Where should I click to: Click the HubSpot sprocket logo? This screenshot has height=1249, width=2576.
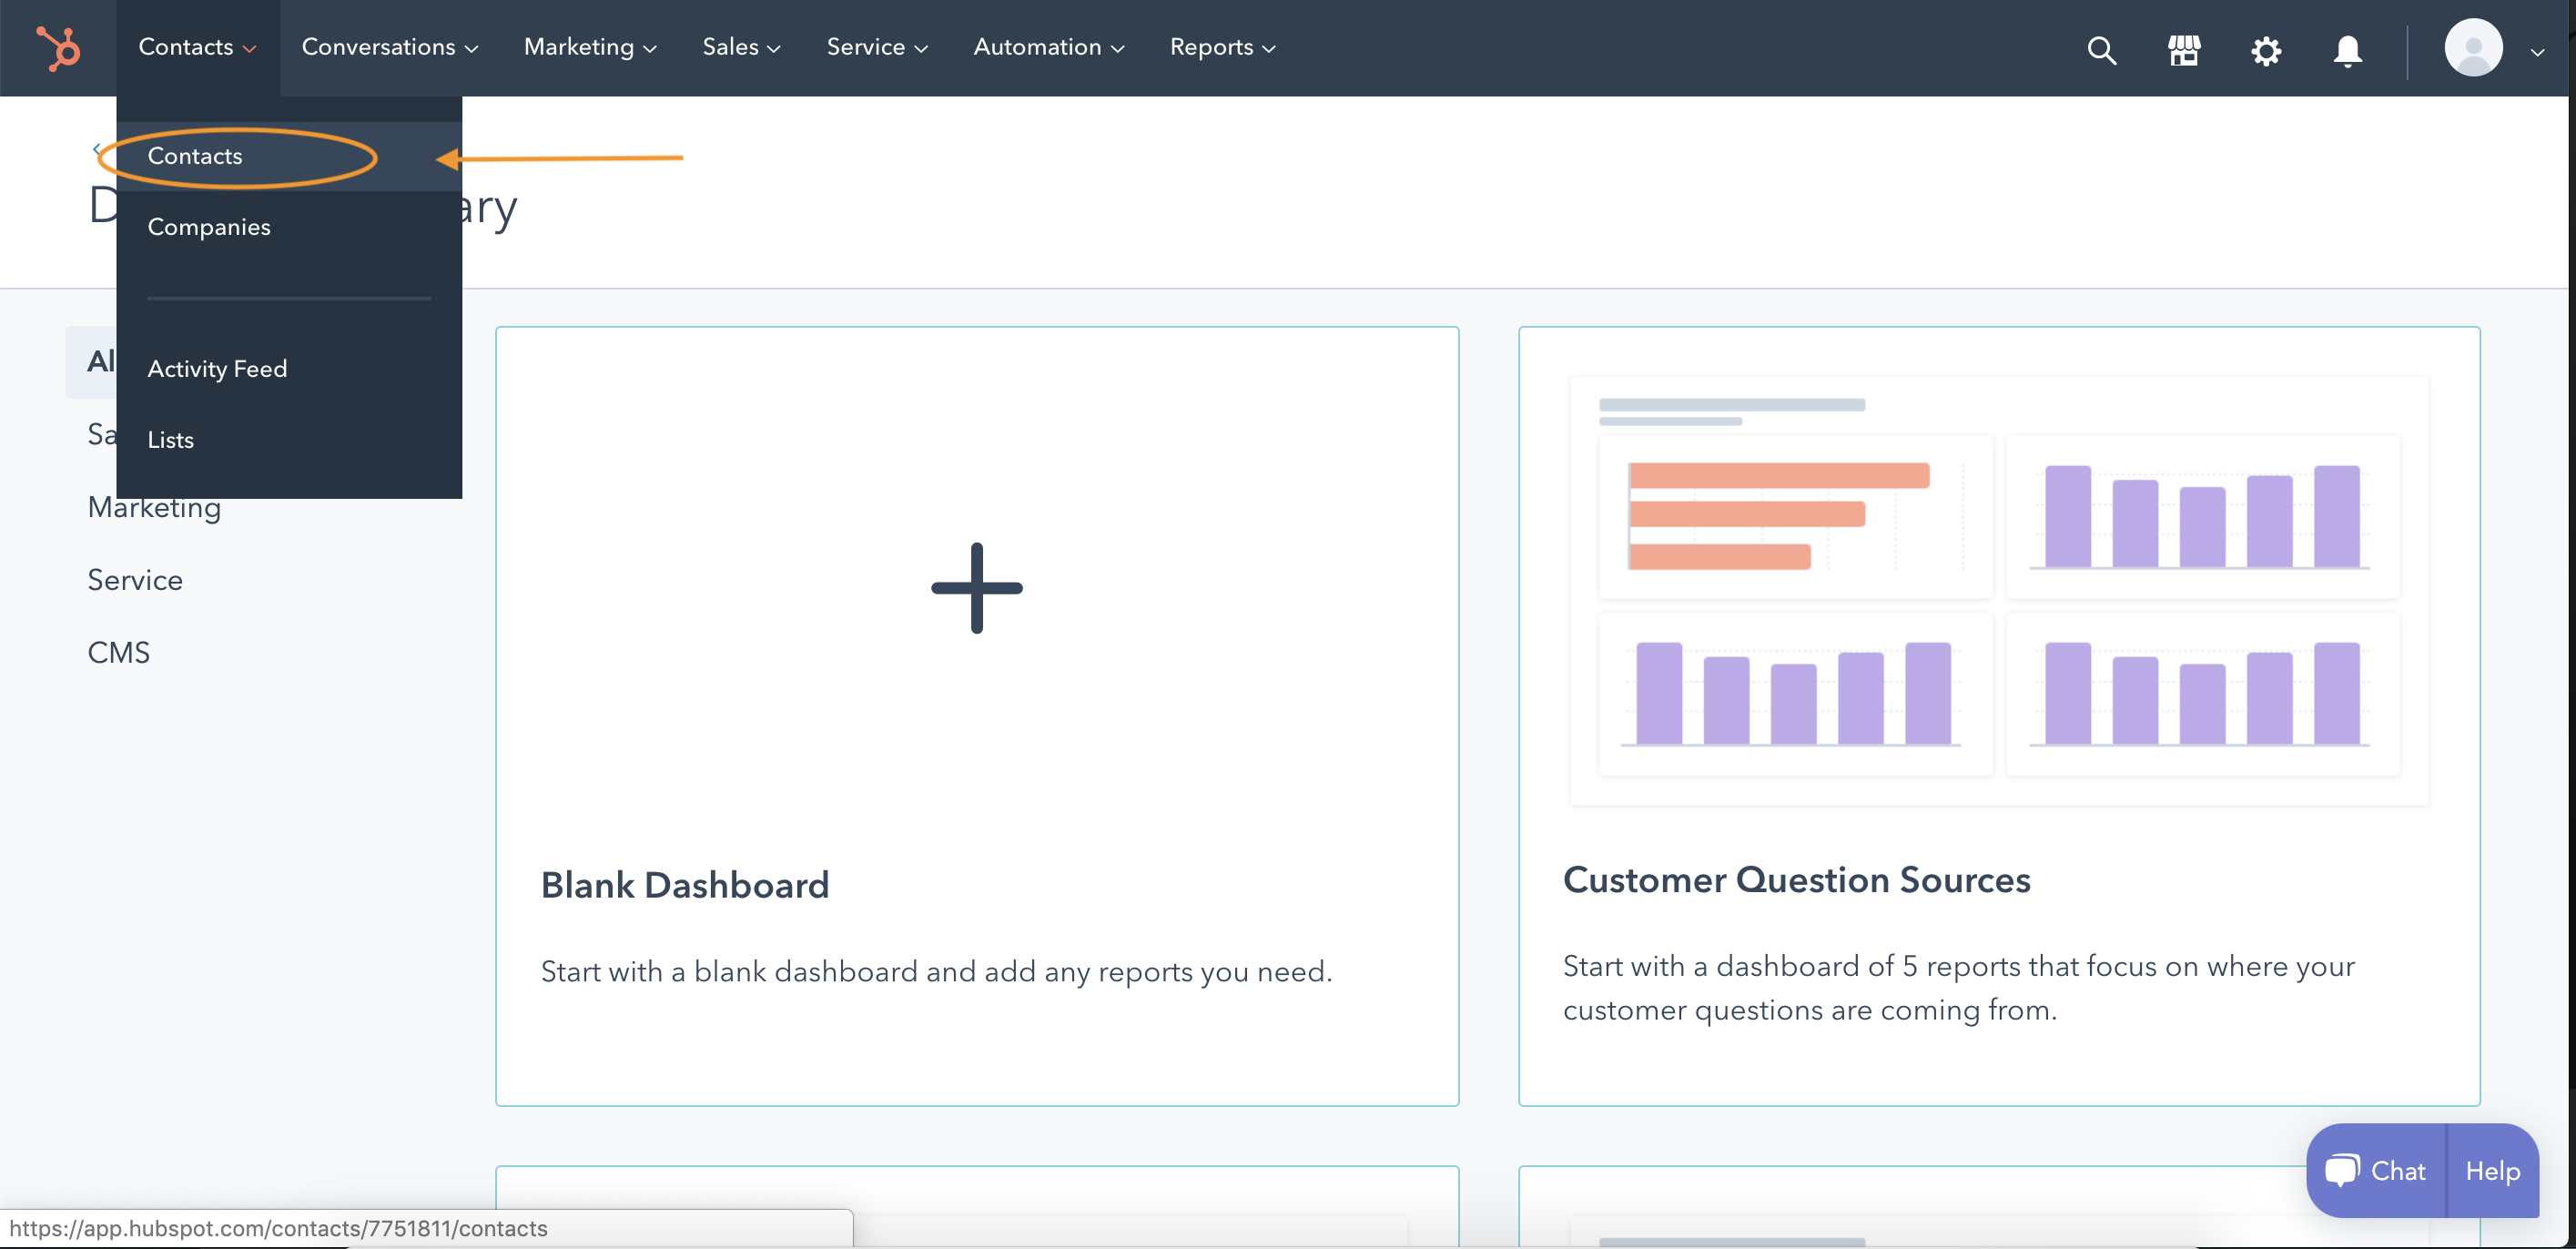point(58,48)
